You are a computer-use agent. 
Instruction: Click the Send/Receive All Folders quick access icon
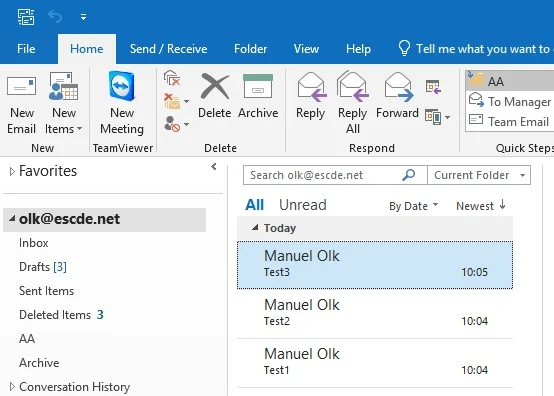point(26,17)
